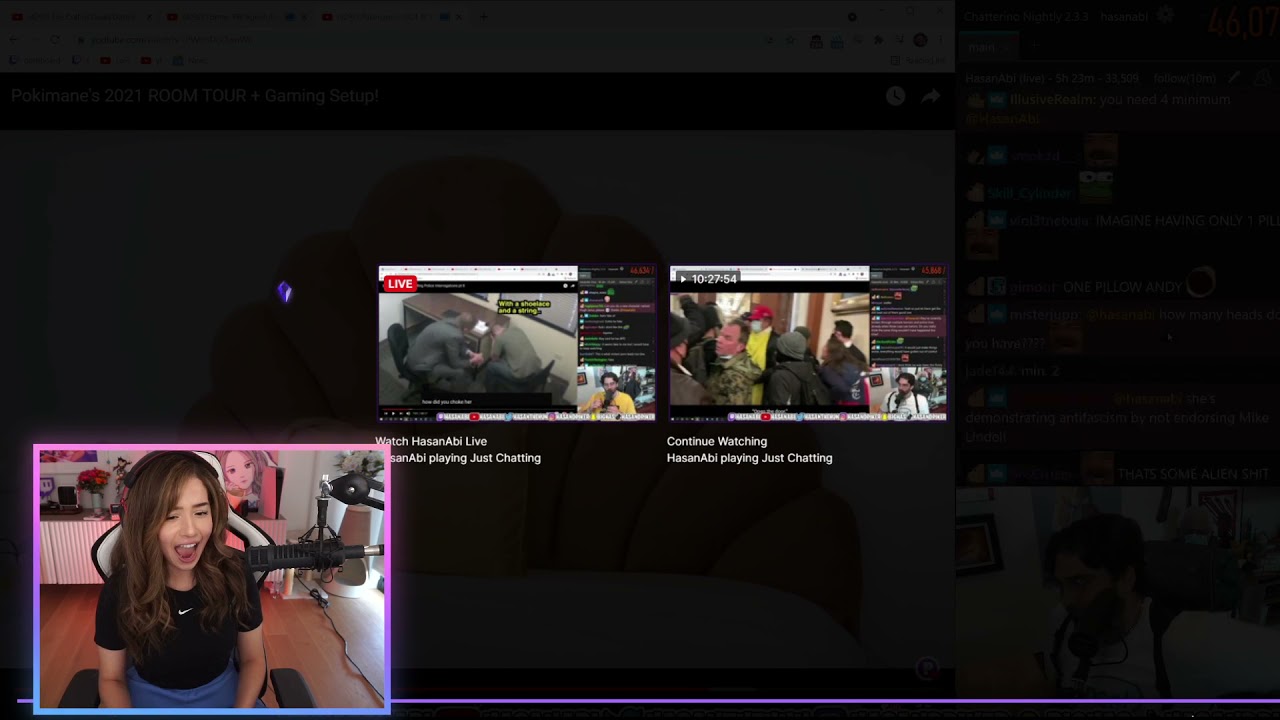Image resolution: width=1280 pixels, height=720 pixels.
Task: Click the 'Watch HasanAbi Live' label
Action: 431,441
